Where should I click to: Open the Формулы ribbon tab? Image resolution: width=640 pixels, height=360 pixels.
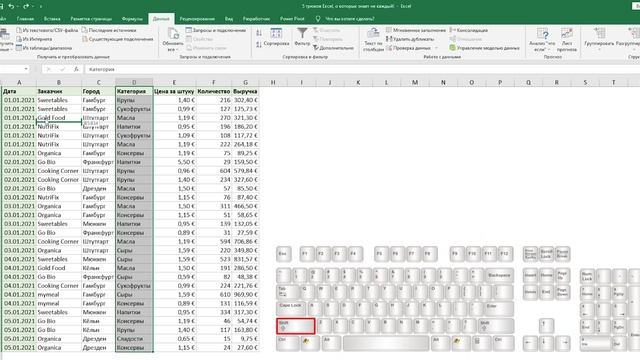[132, 19]
